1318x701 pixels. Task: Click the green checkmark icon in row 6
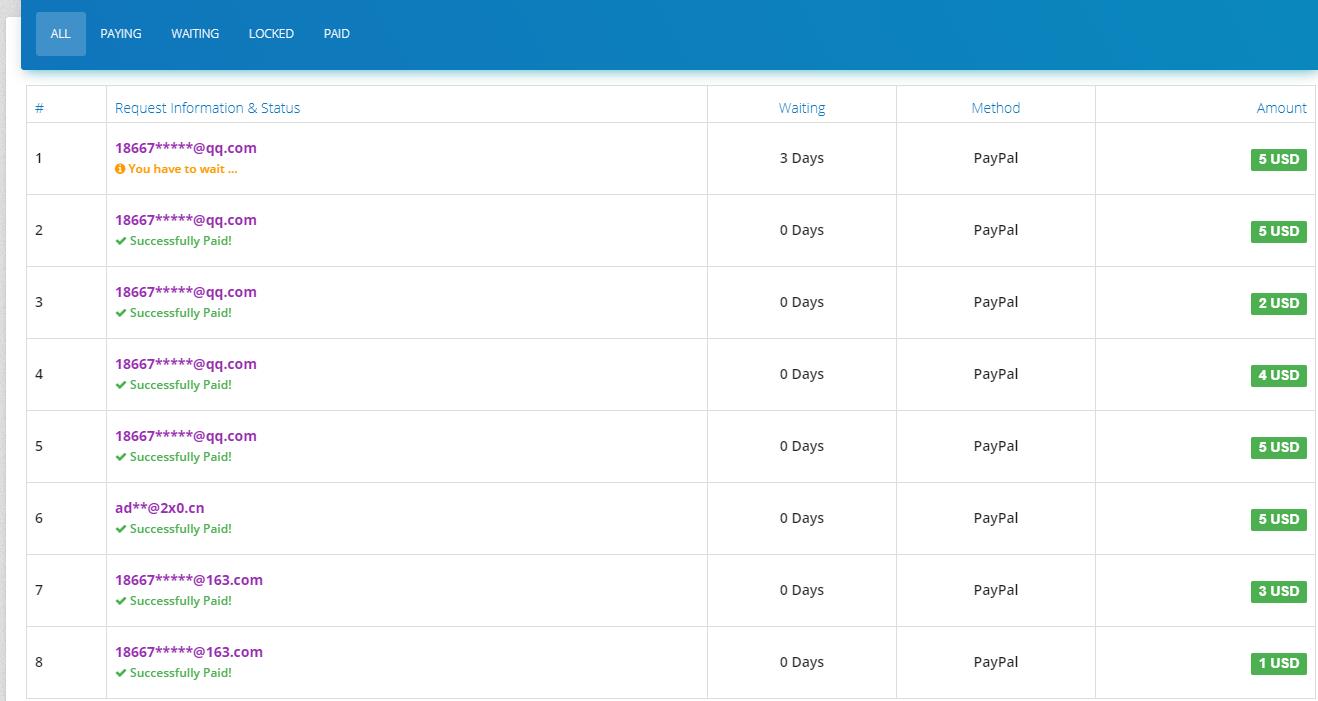point(121,529)
